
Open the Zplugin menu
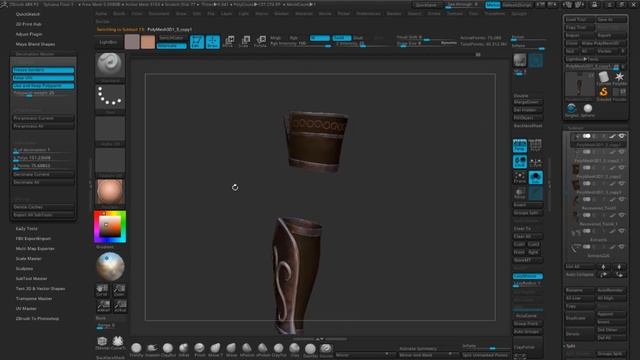(x=519, y=13)
